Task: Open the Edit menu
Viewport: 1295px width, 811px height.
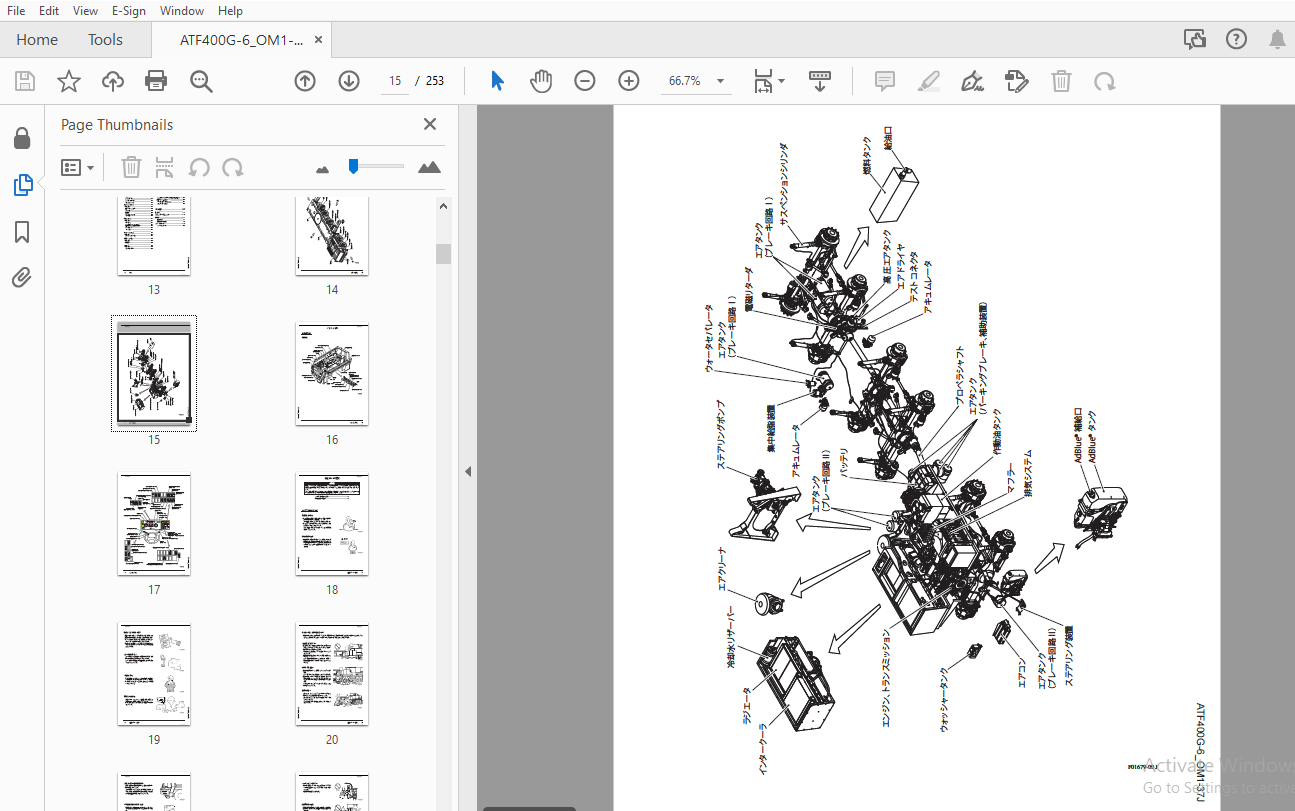Action: pos(49,11)
